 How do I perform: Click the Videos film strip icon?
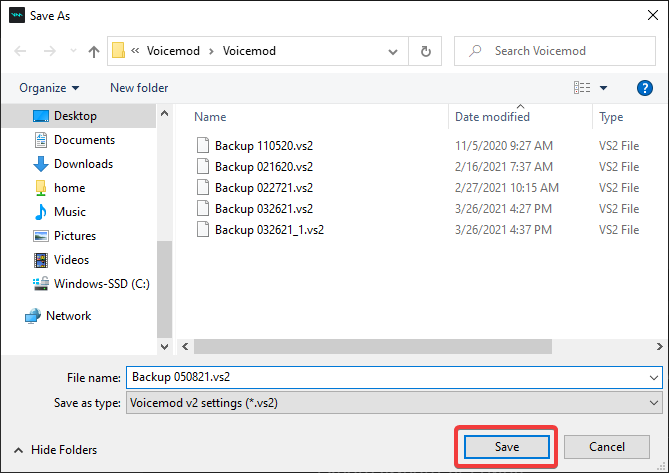(41, 260)
